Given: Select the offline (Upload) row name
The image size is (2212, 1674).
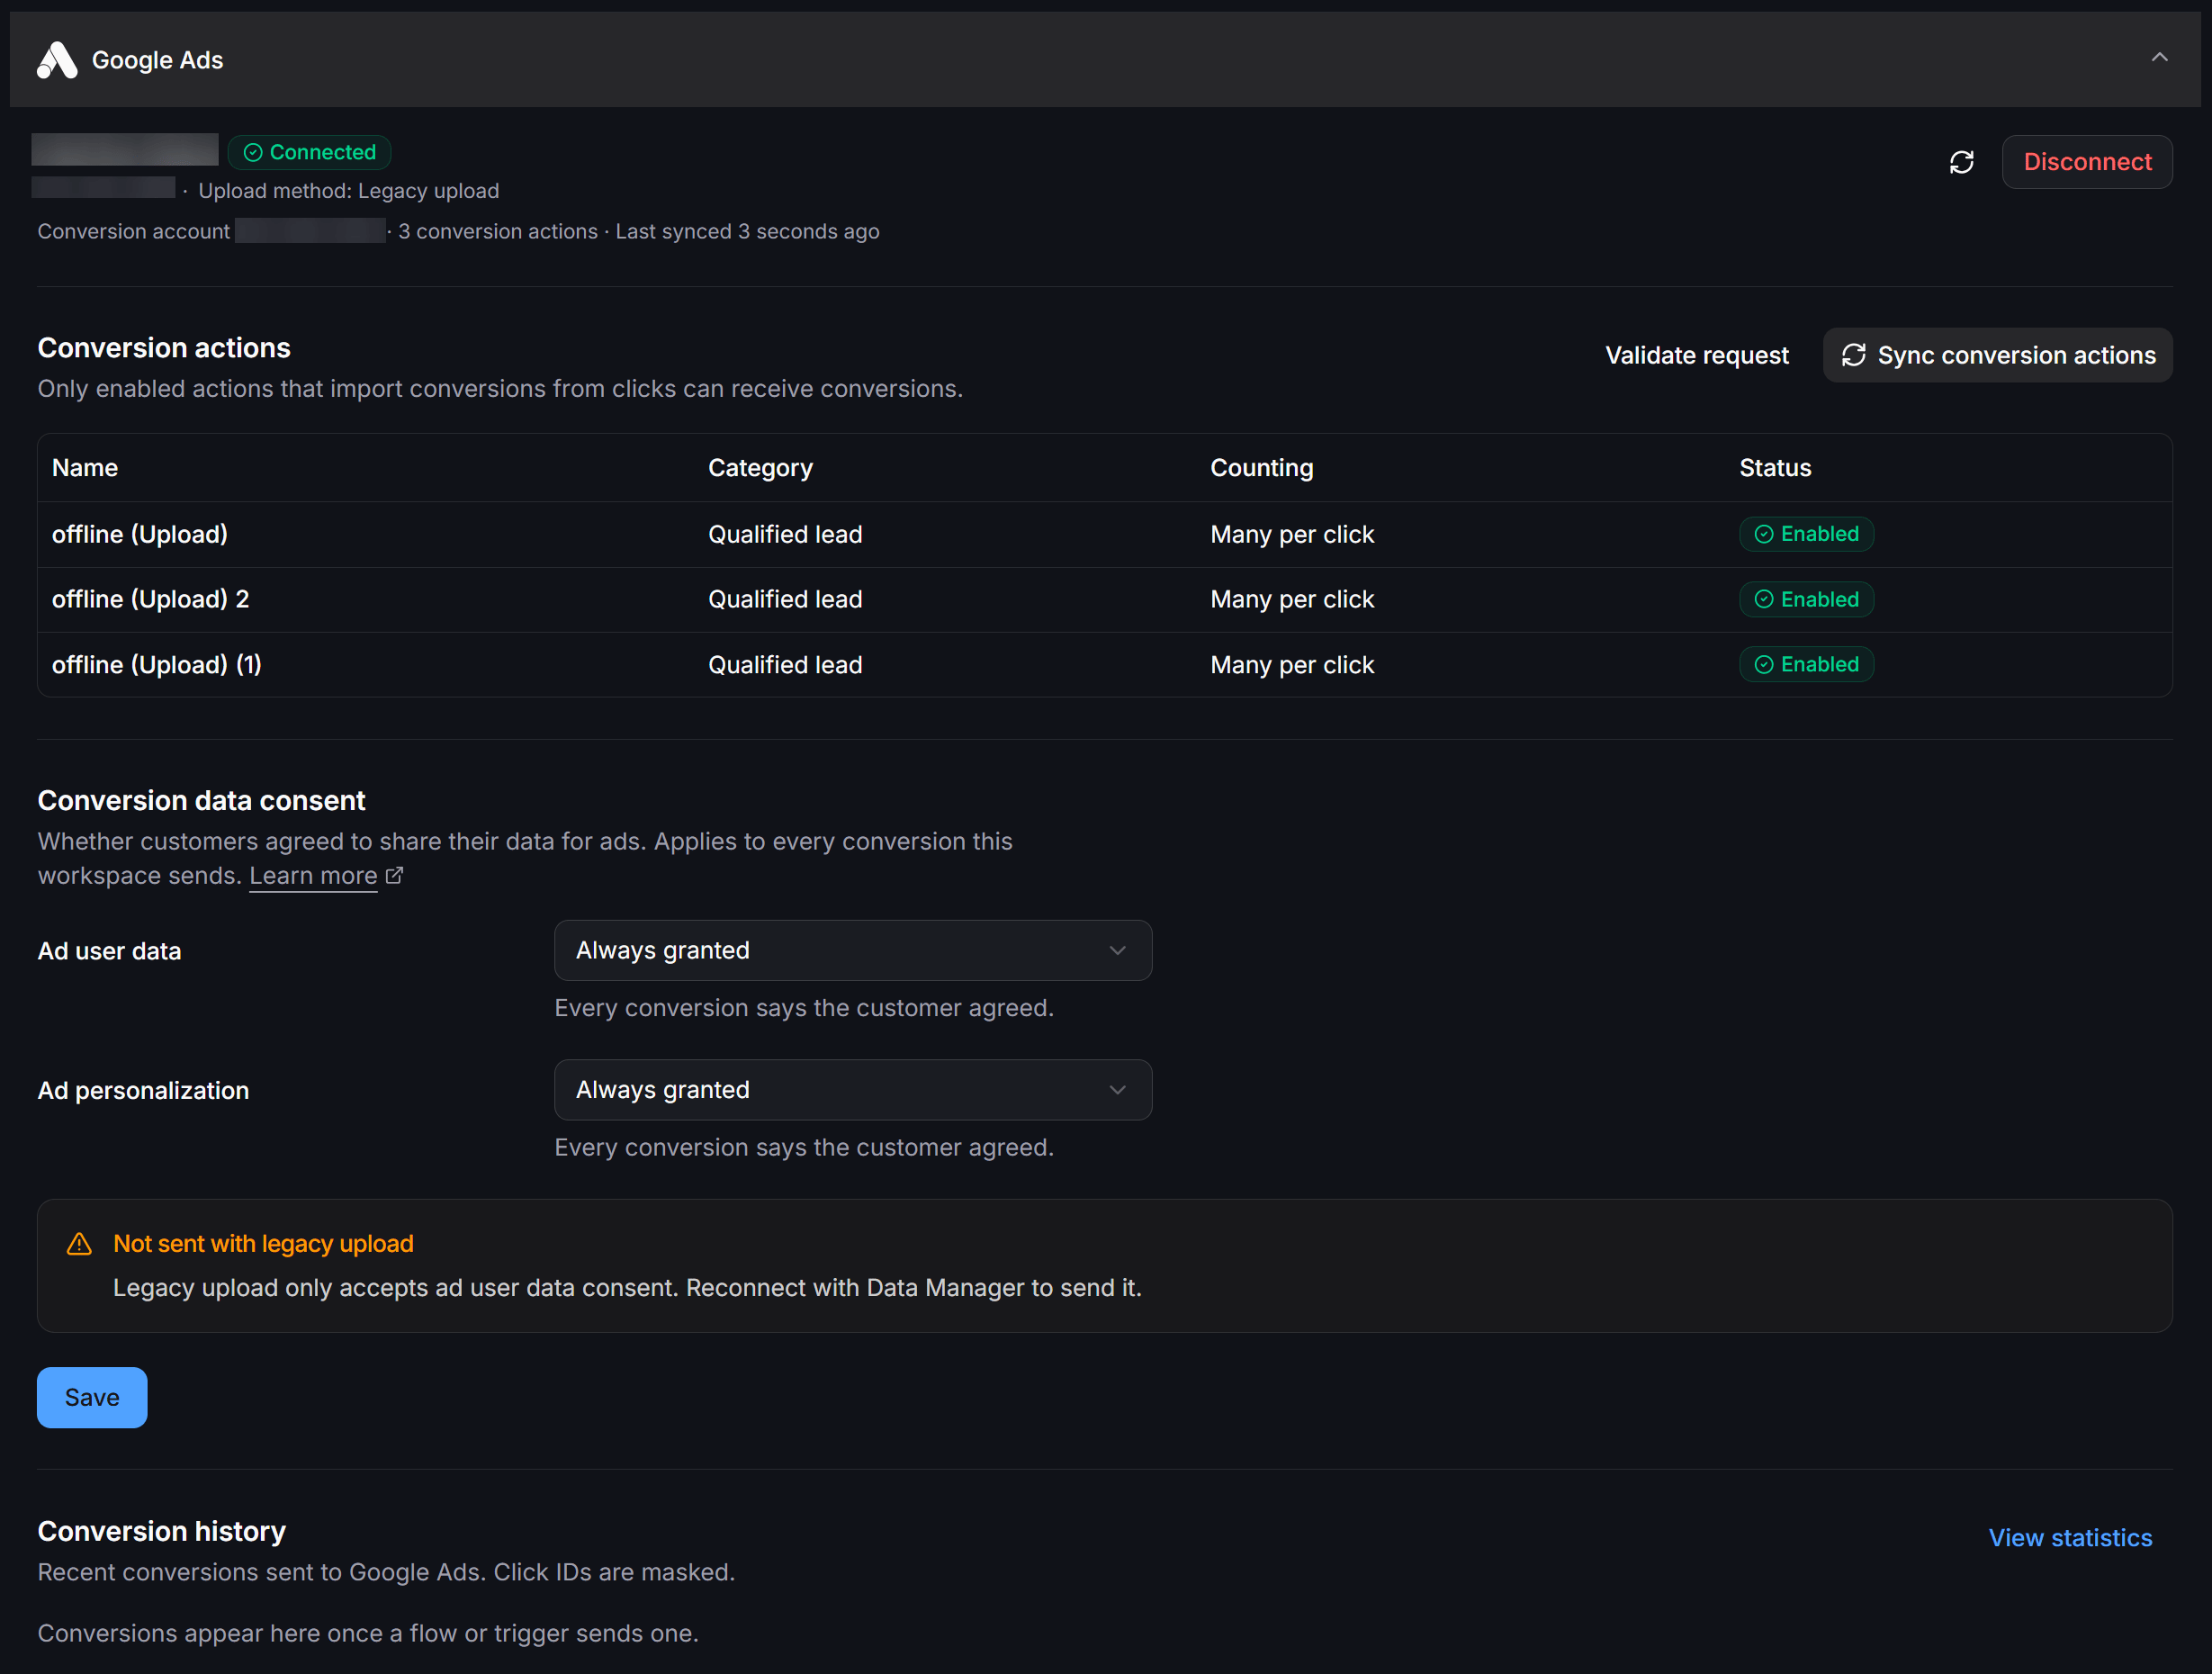Looking at the screenshot, I should [140, 534].
